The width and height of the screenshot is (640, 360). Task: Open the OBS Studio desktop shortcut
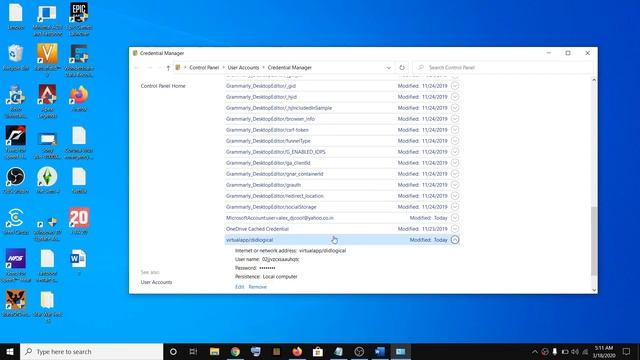click(16, 180)
